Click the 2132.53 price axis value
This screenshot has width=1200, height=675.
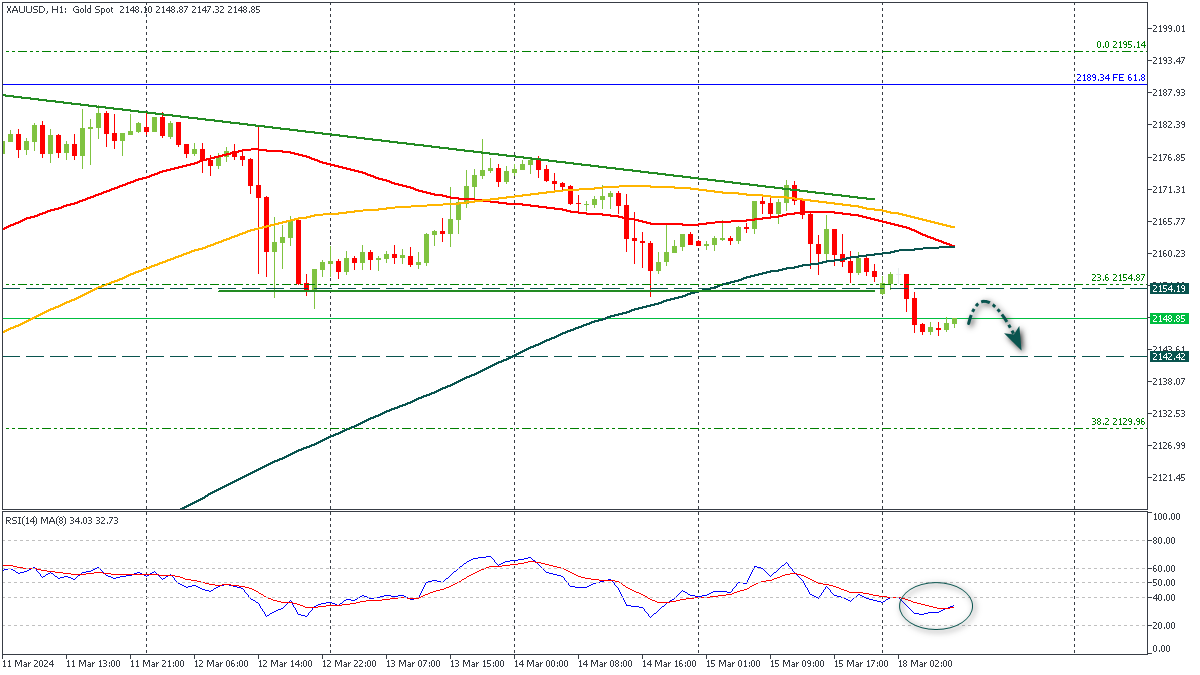[1167, 414]
